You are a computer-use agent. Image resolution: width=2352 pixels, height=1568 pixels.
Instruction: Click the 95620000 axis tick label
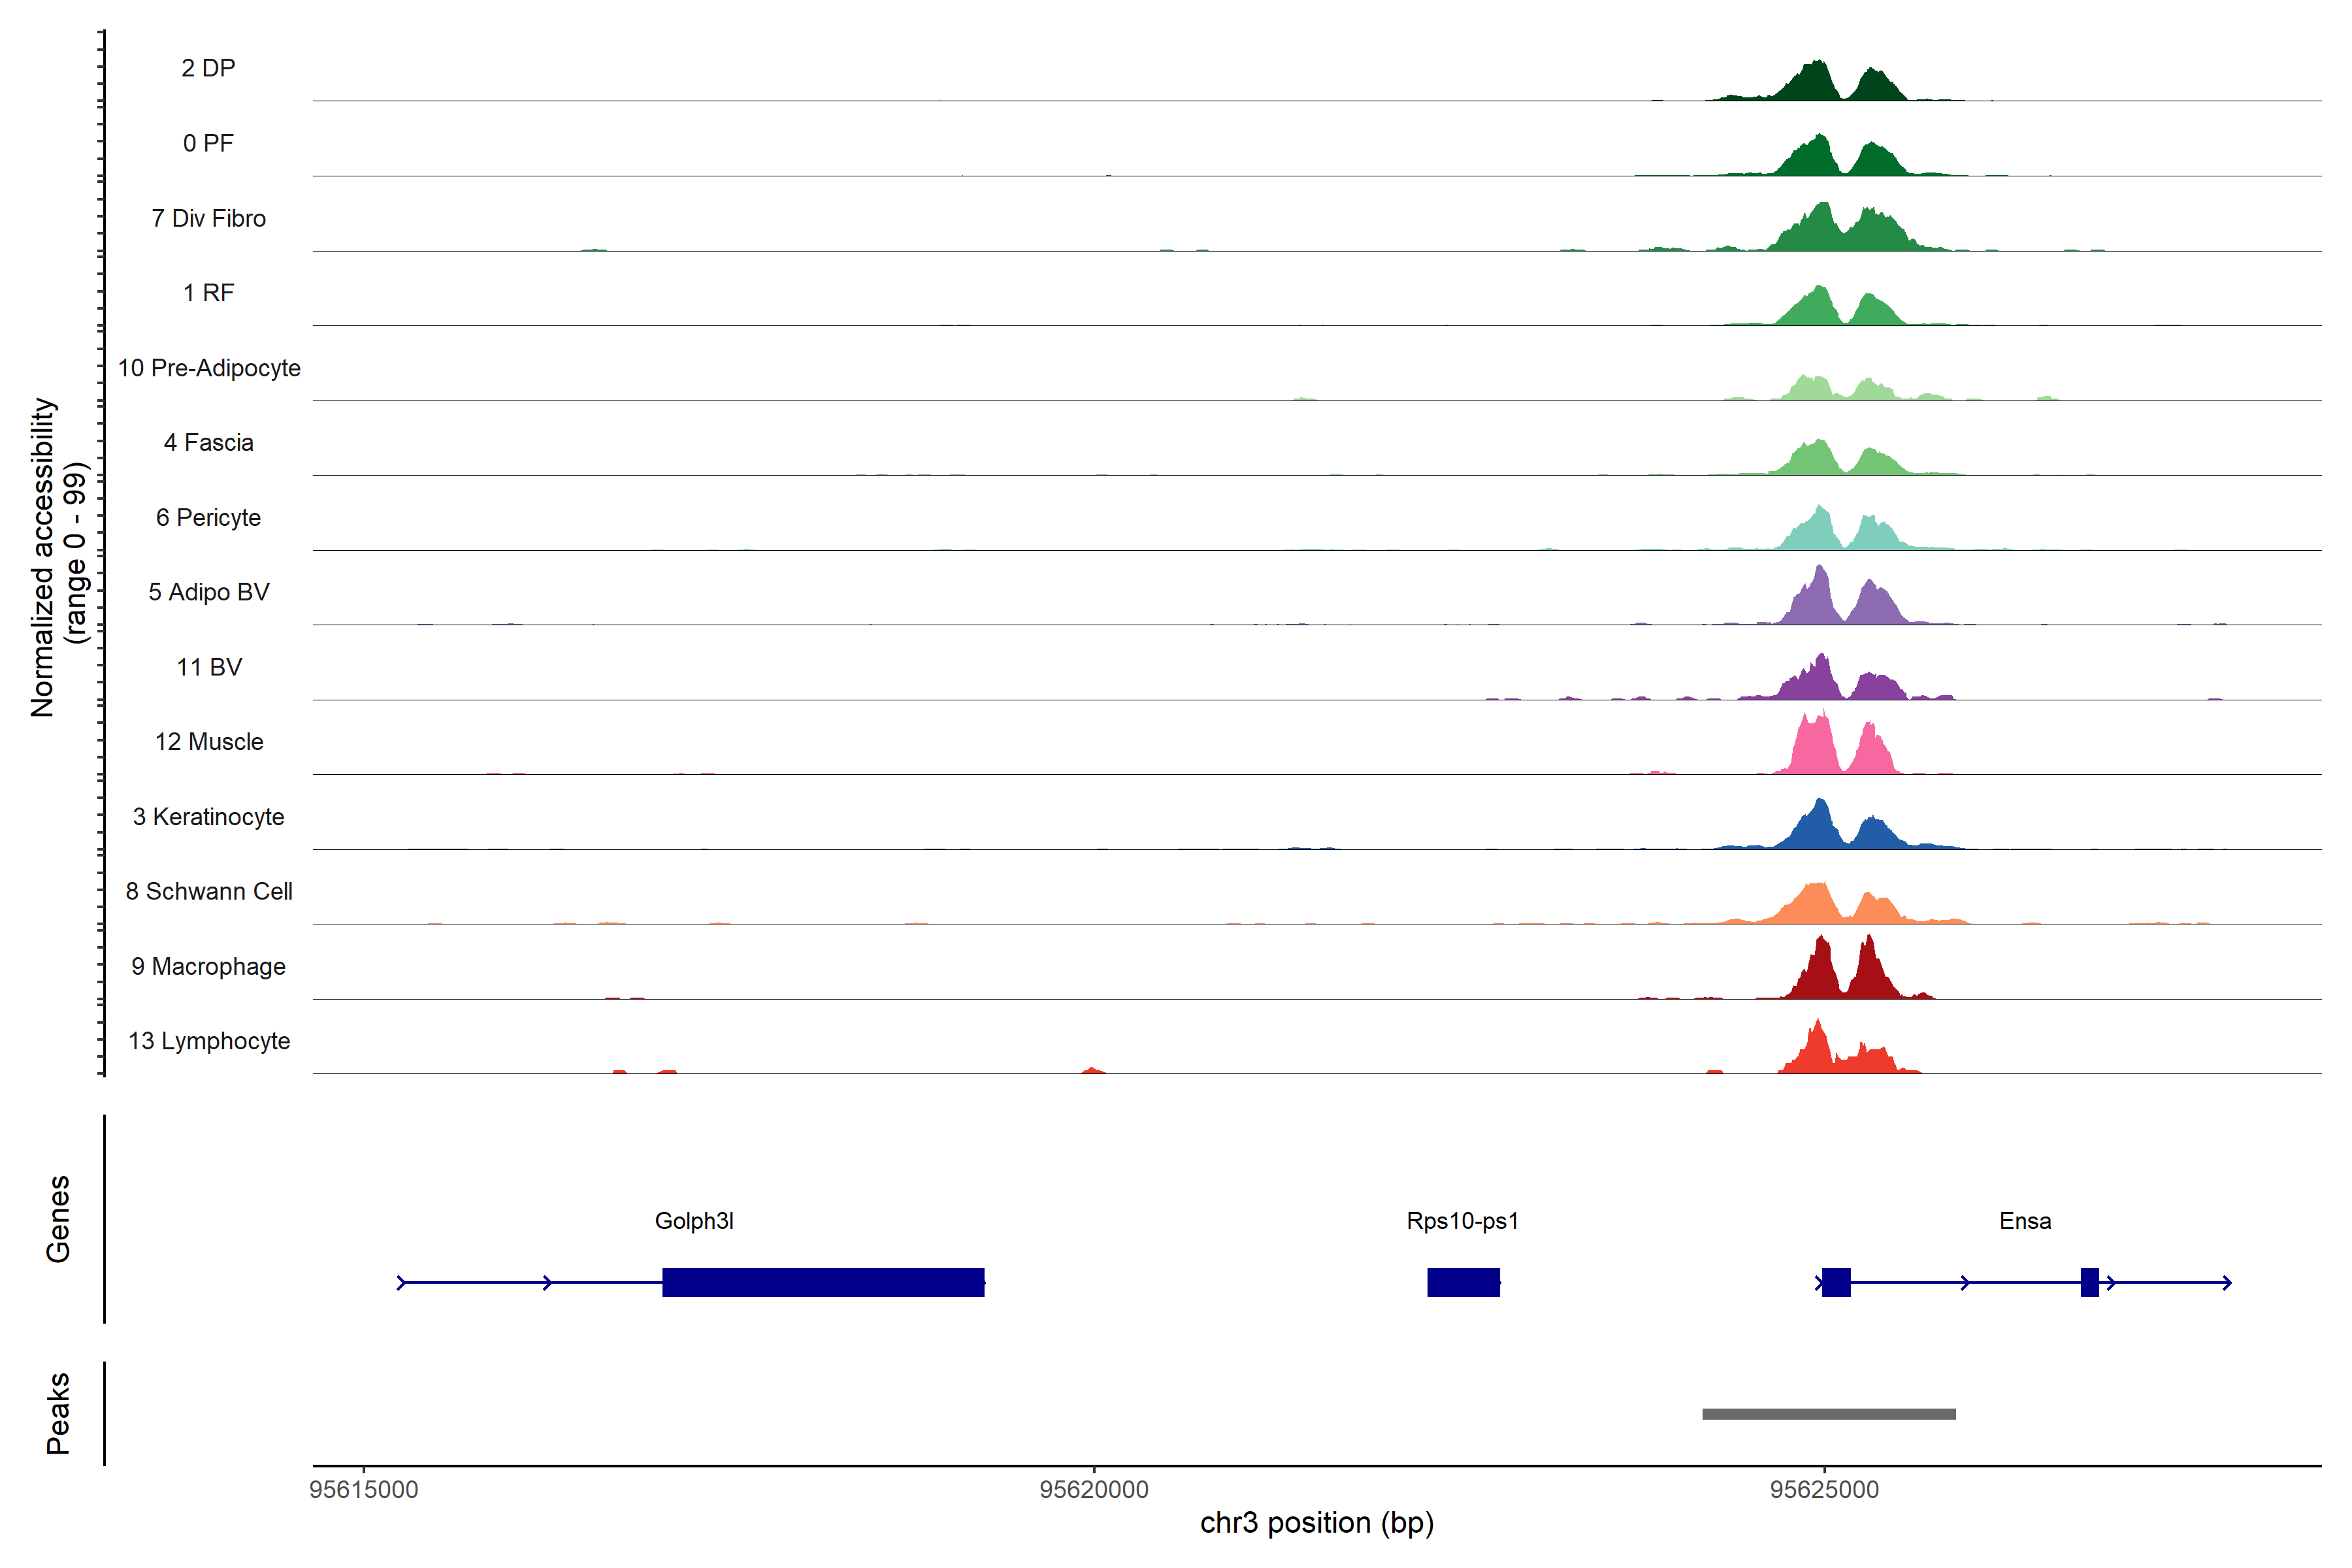1094,1490
